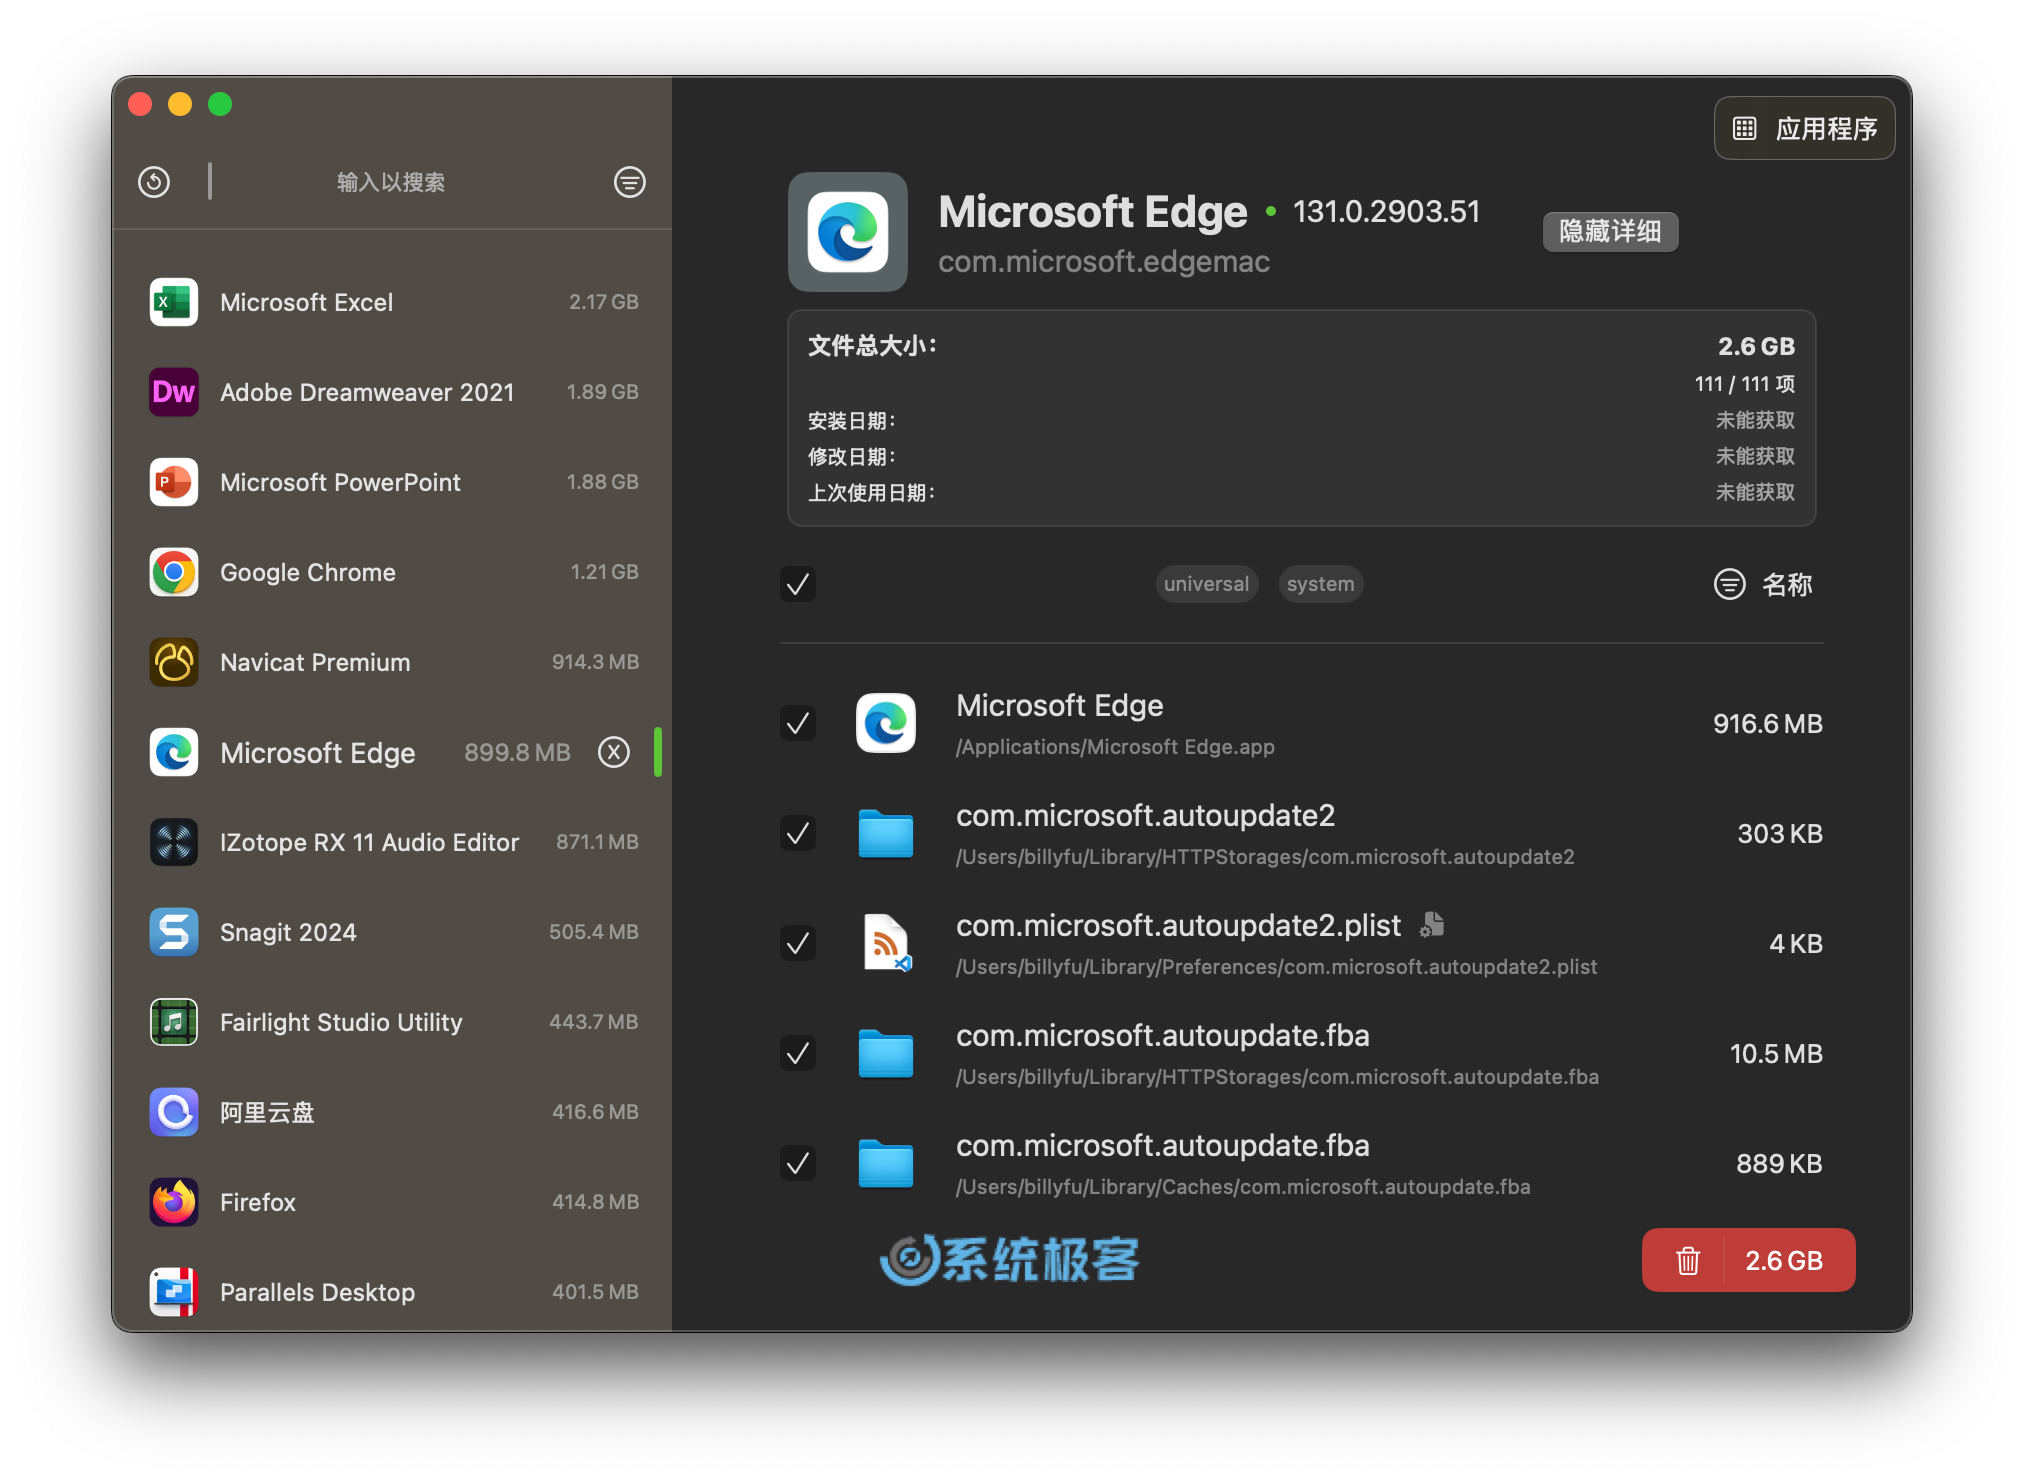This screenshot has height=1480, width=2024.
Task: Click Google Chrome row label
Action: click(308, 572)
